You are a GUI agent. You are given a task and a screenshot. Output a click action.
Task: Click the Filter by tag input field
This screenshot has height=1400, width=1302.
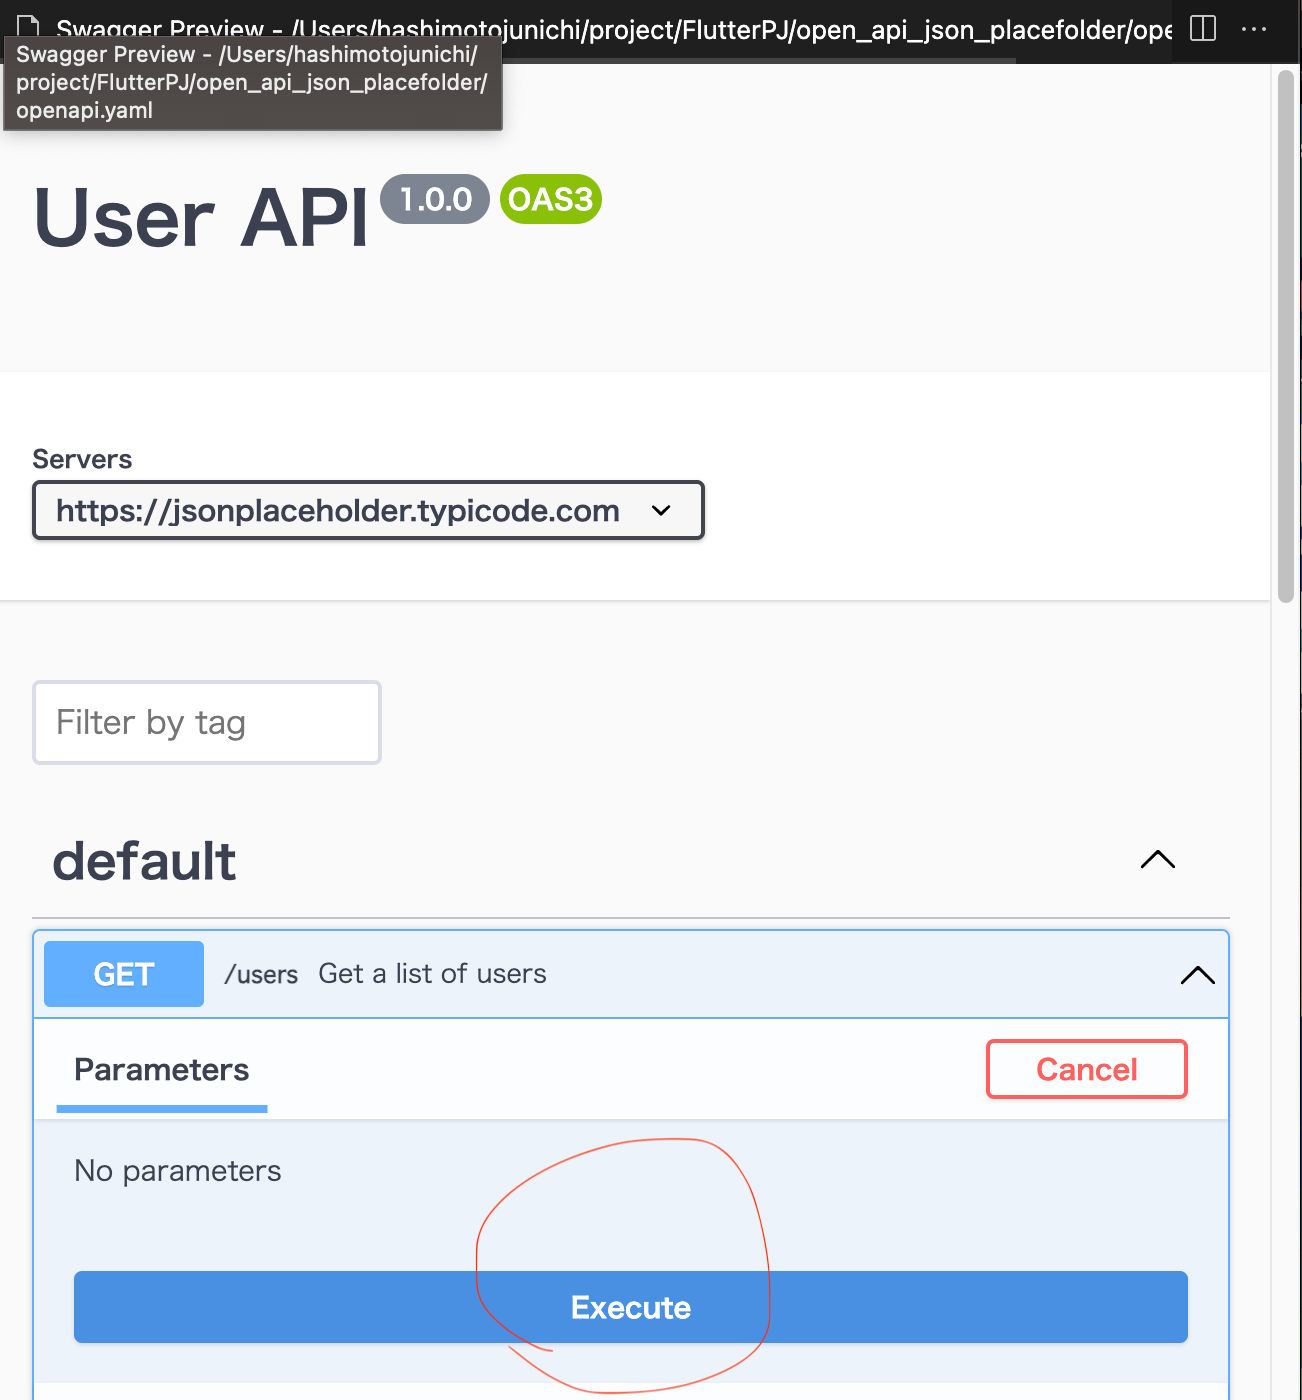[x=207, y=722]
